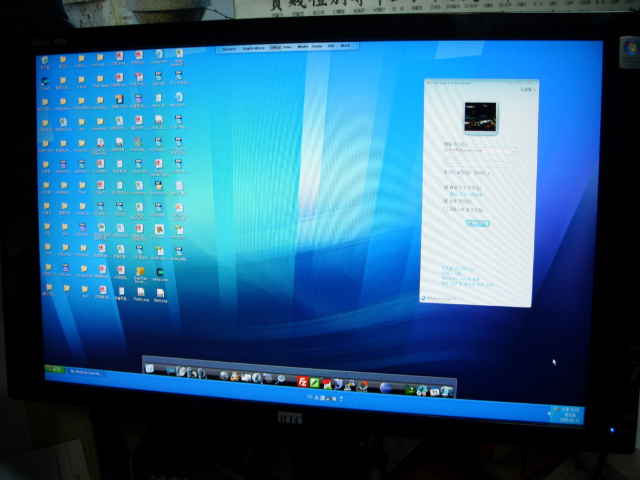The image size is (640, 480).
Task: Expand the e-mail address dropdown in Messenger
Action: (514, 151)
